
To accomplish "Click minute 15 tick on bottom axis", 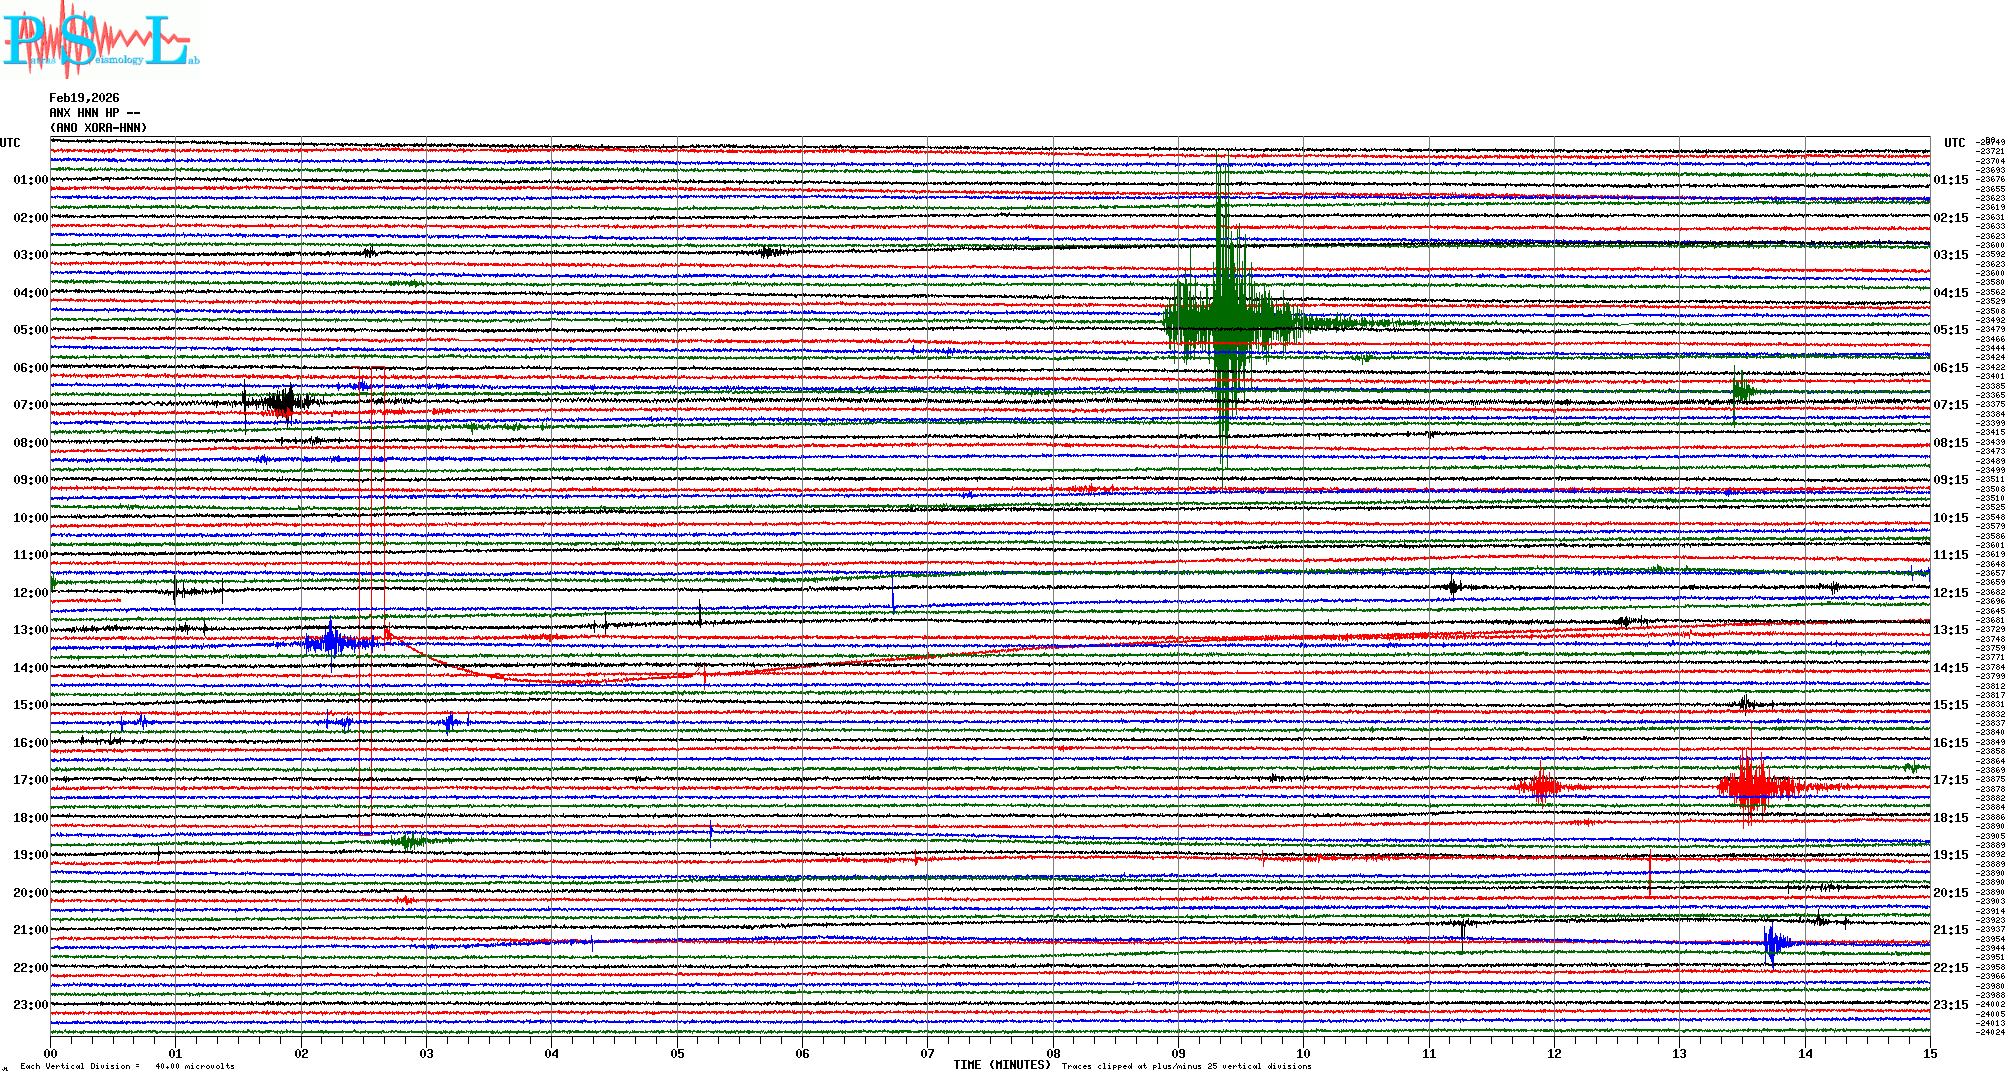I will click(1930, 1053).
